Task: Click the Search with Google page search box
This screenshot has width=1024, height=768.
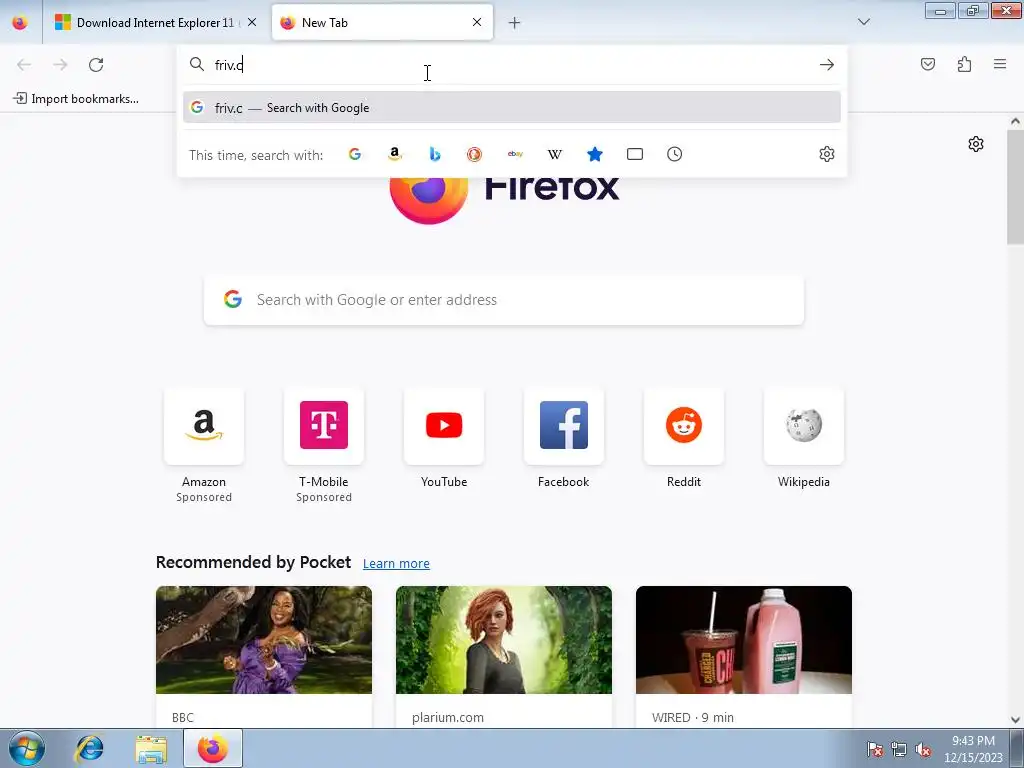Action: click(504, 300)
